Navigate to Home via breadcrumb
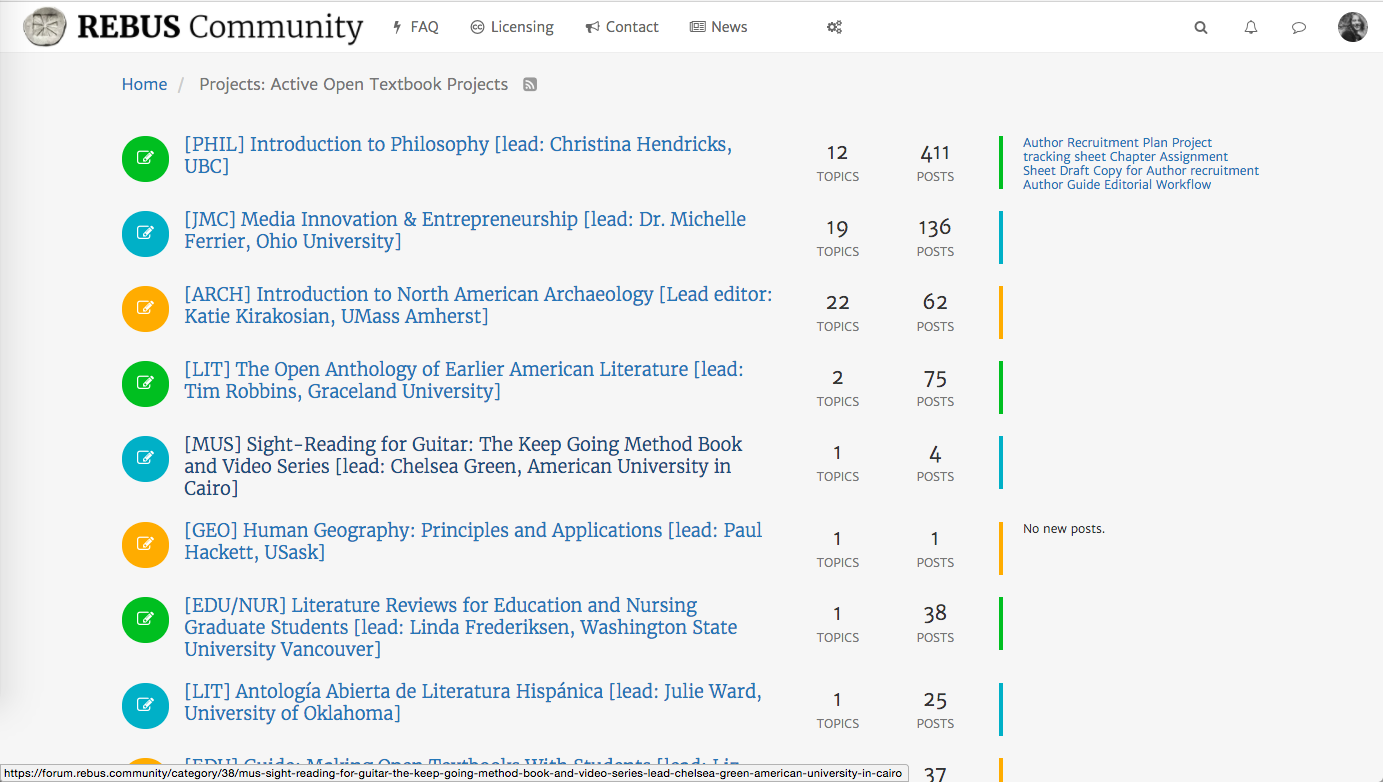1383x782 pixels. [144, 84]
